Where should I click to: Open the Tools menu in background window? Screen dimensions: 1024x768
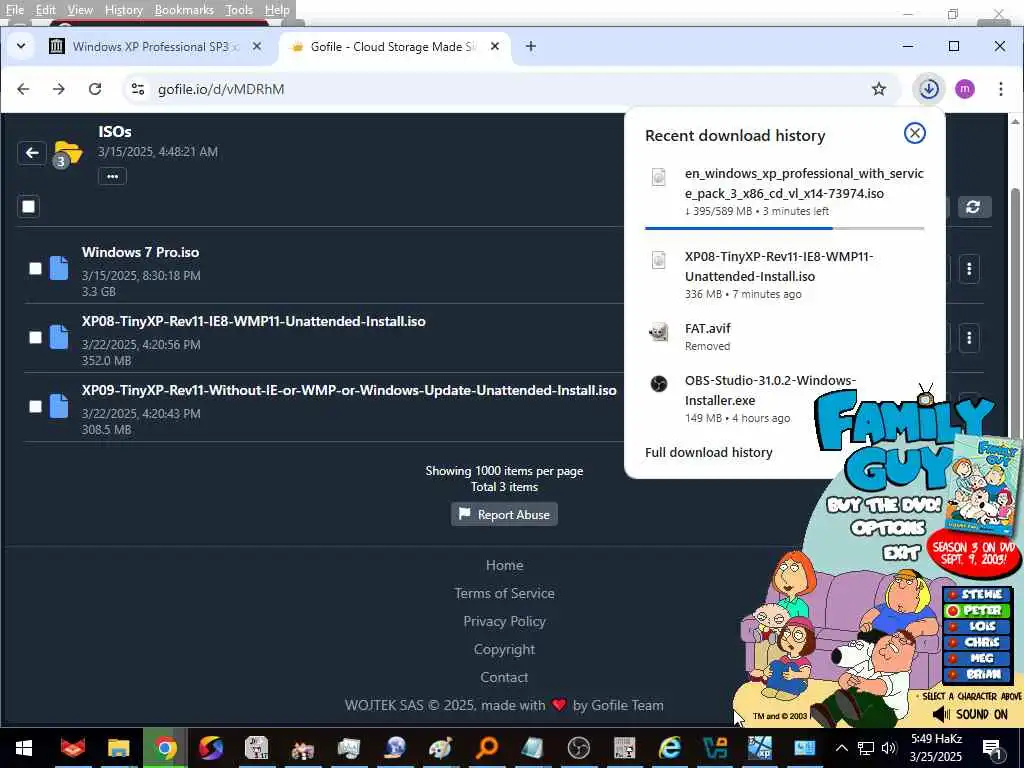tap(239, 10)
